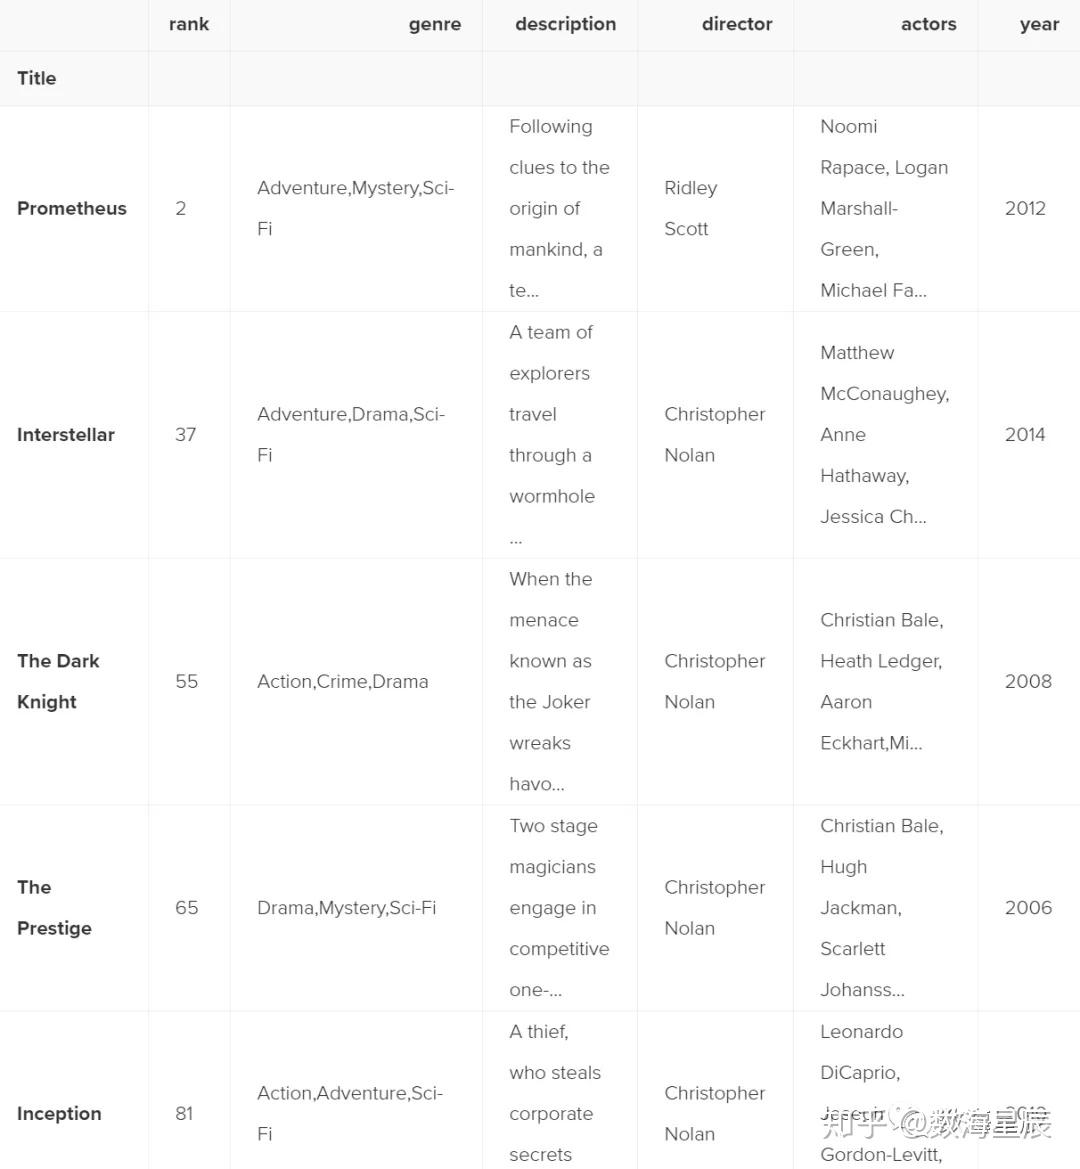
Task: Select the Drama,Mystery,Sci-Fi genre cell
Action: [x=346, y=907]
